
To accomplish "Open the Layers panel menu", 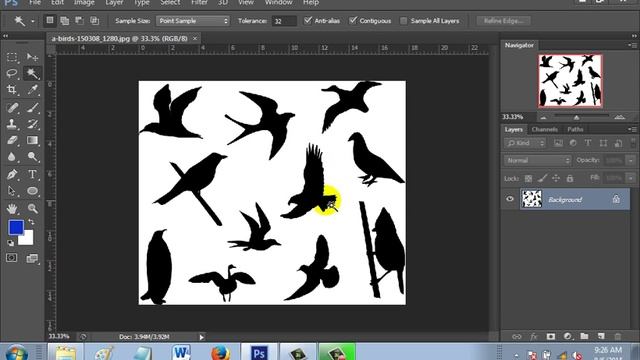I will point(632,129).
